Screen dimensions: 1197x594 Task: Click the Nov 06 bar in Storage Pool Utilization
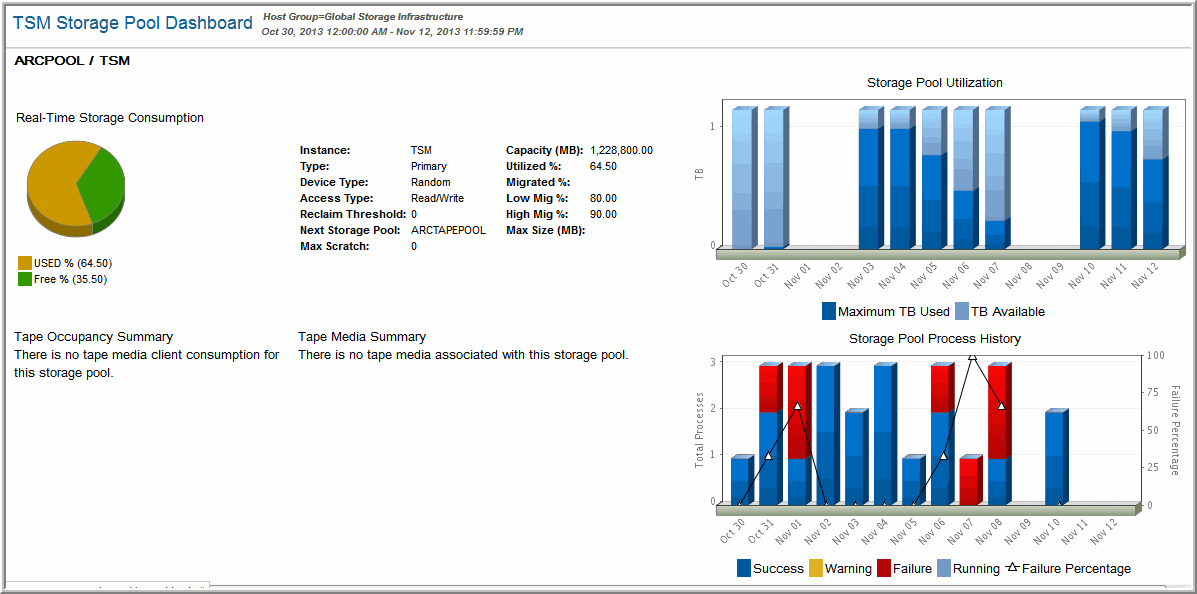point(962,180)
